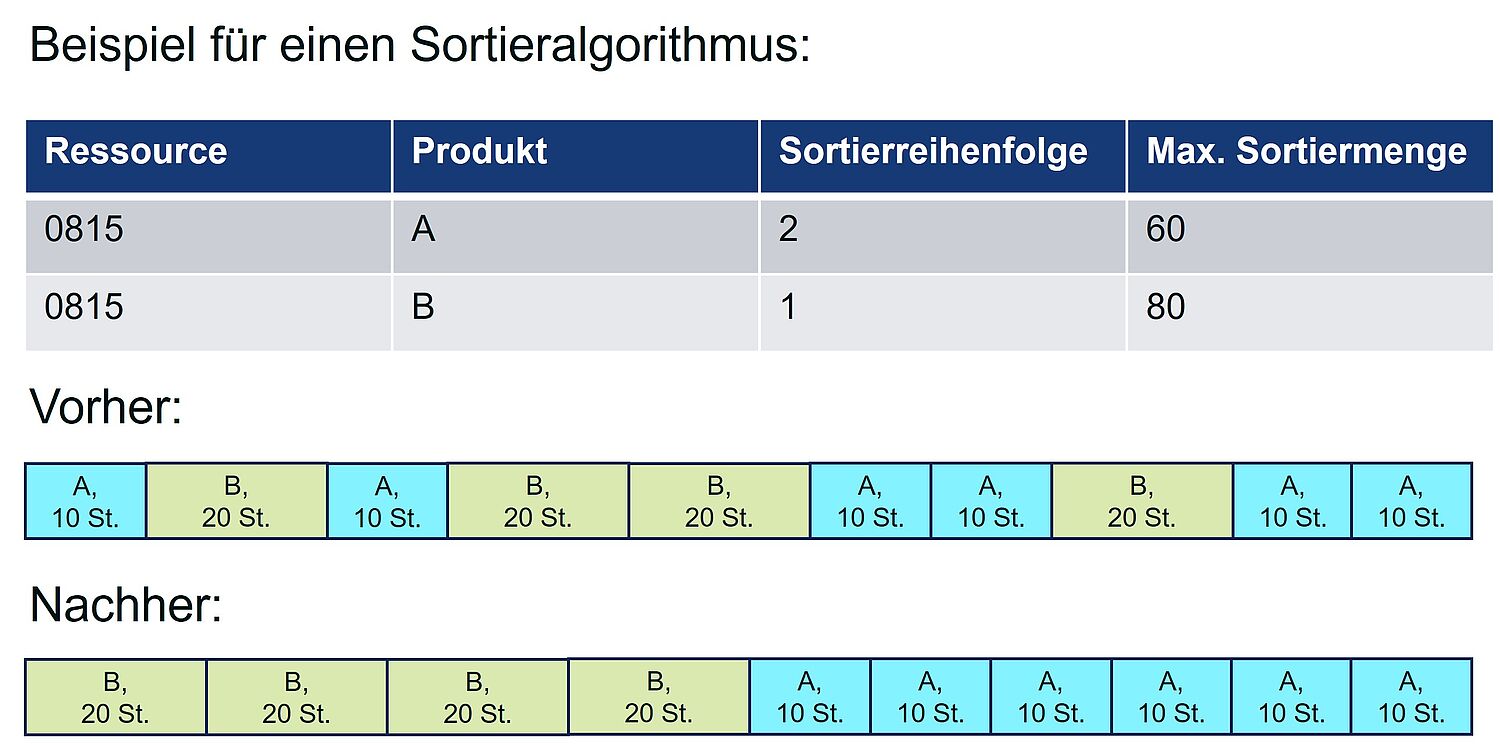Click the first blue A block under Vorher
Image resolution: width=1500 pixels, height=745 pixels.
click(86, 501)
